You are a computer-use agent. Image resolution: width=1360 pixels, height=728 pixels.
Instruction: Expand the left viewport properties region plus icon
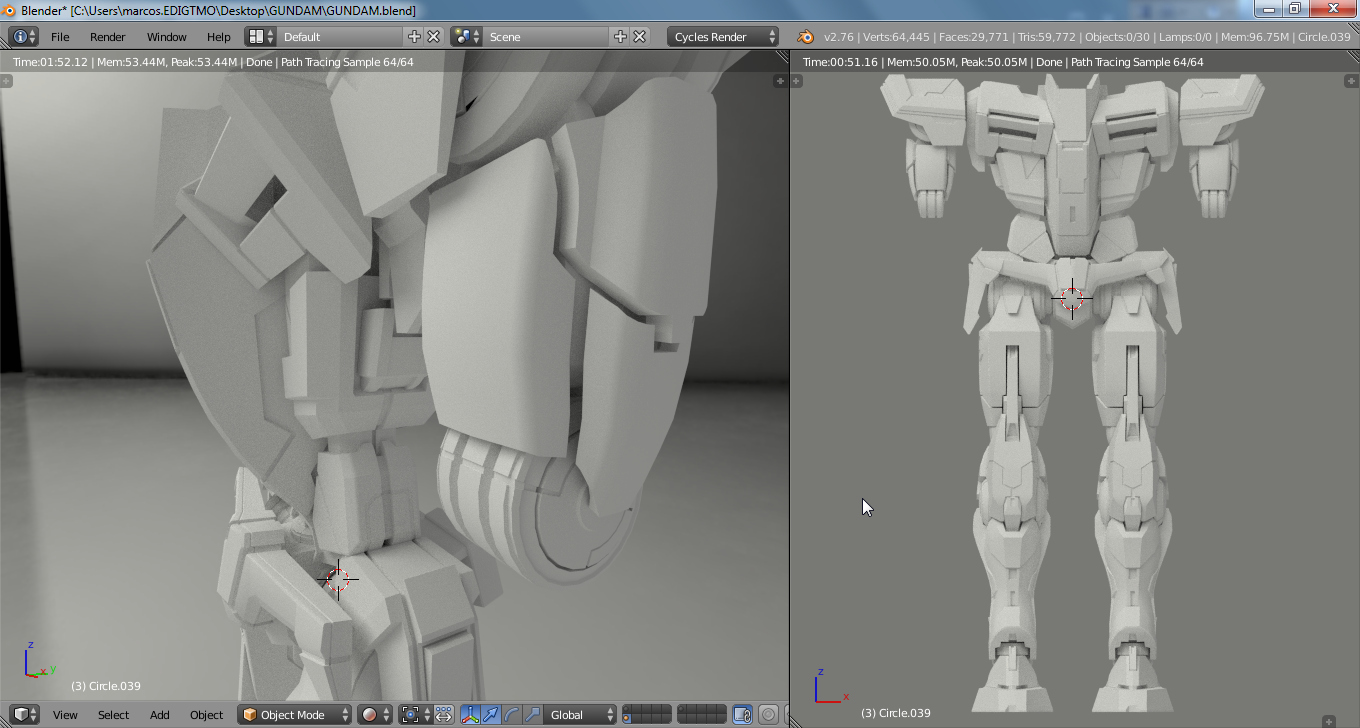pyautogui.click(x=780, y=81)
